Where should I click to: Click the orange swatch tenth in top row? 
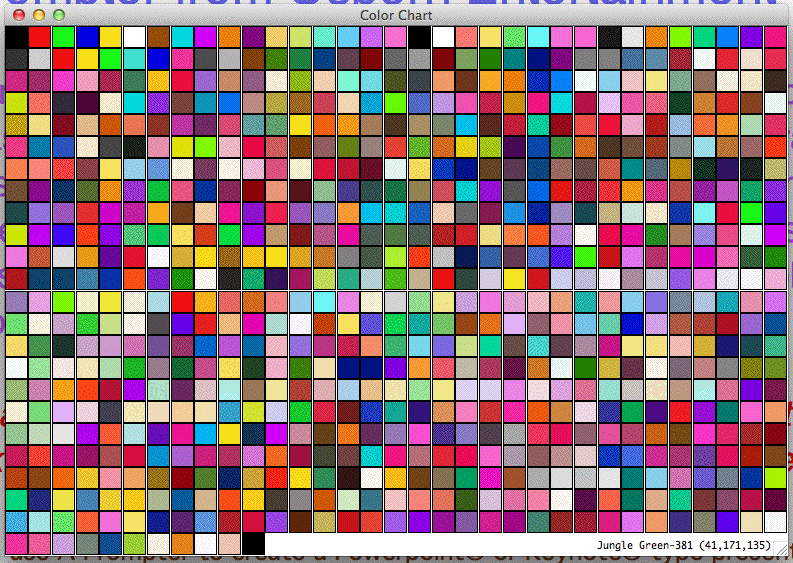click(x=230, y=36)
